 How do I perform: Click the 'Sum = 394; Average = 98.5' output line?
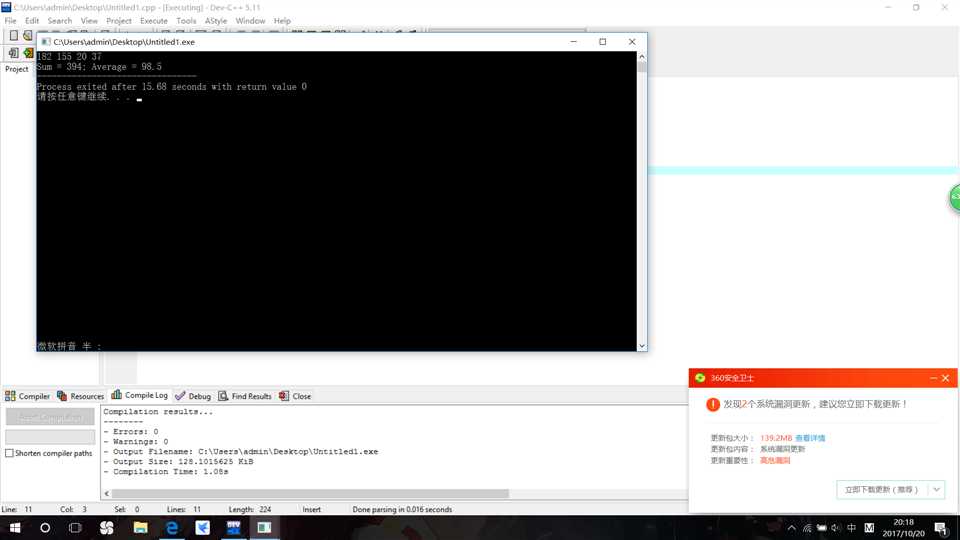[99, 67]
